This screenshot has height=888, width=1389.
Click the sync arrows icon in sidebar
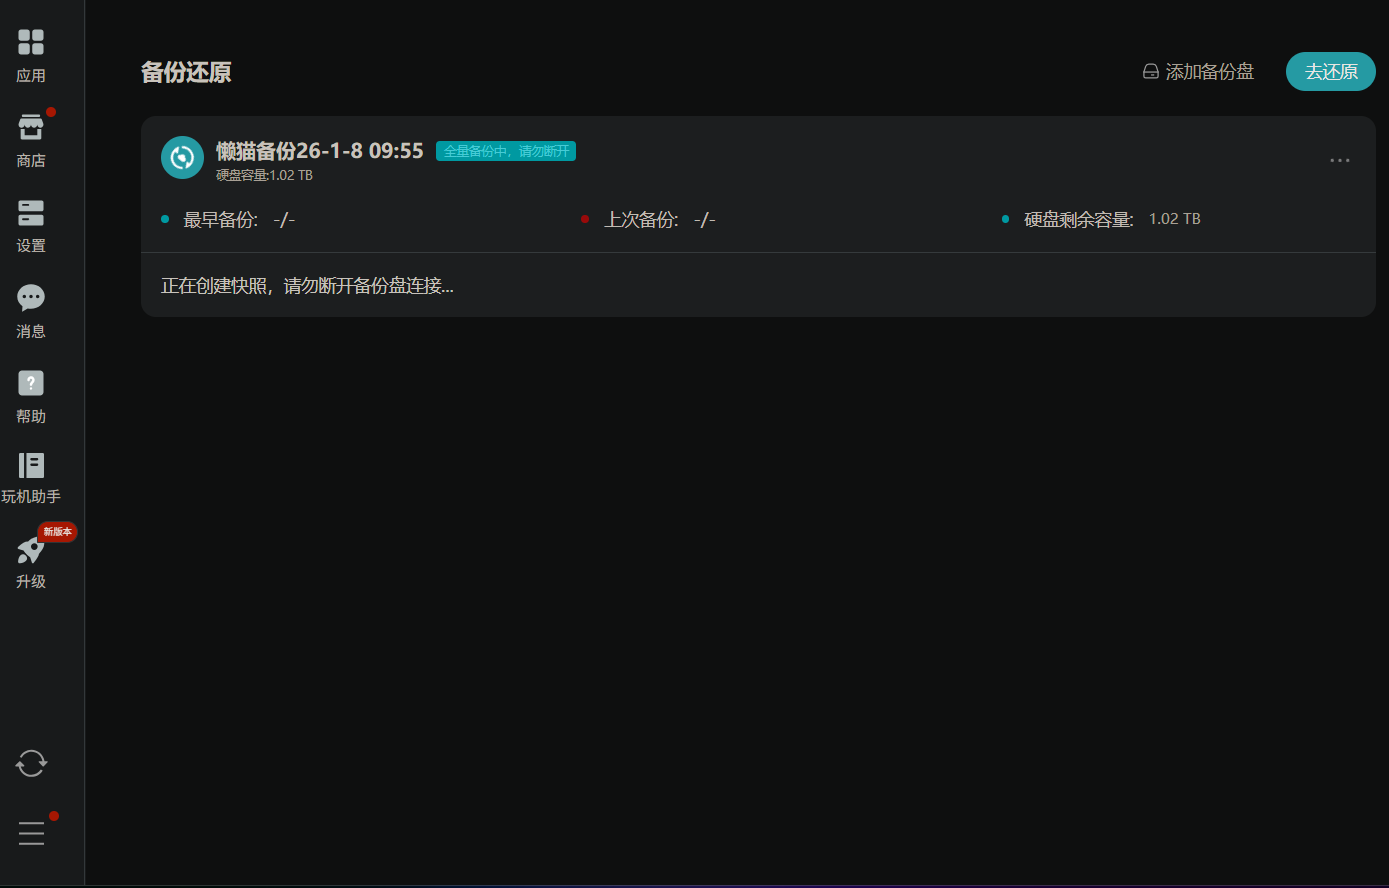click(31, 763)
